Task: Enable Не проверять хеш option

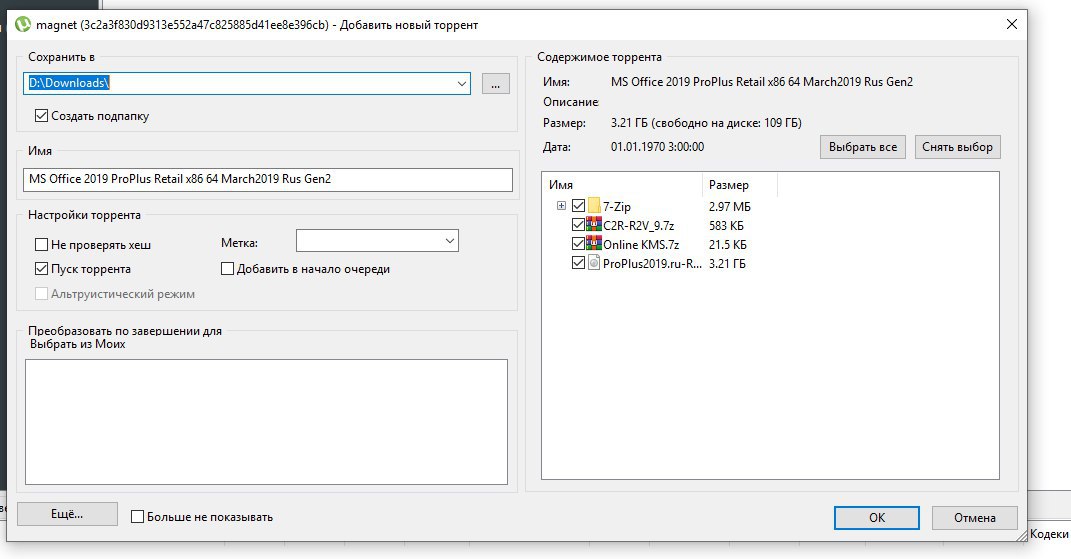Action: 41,244
